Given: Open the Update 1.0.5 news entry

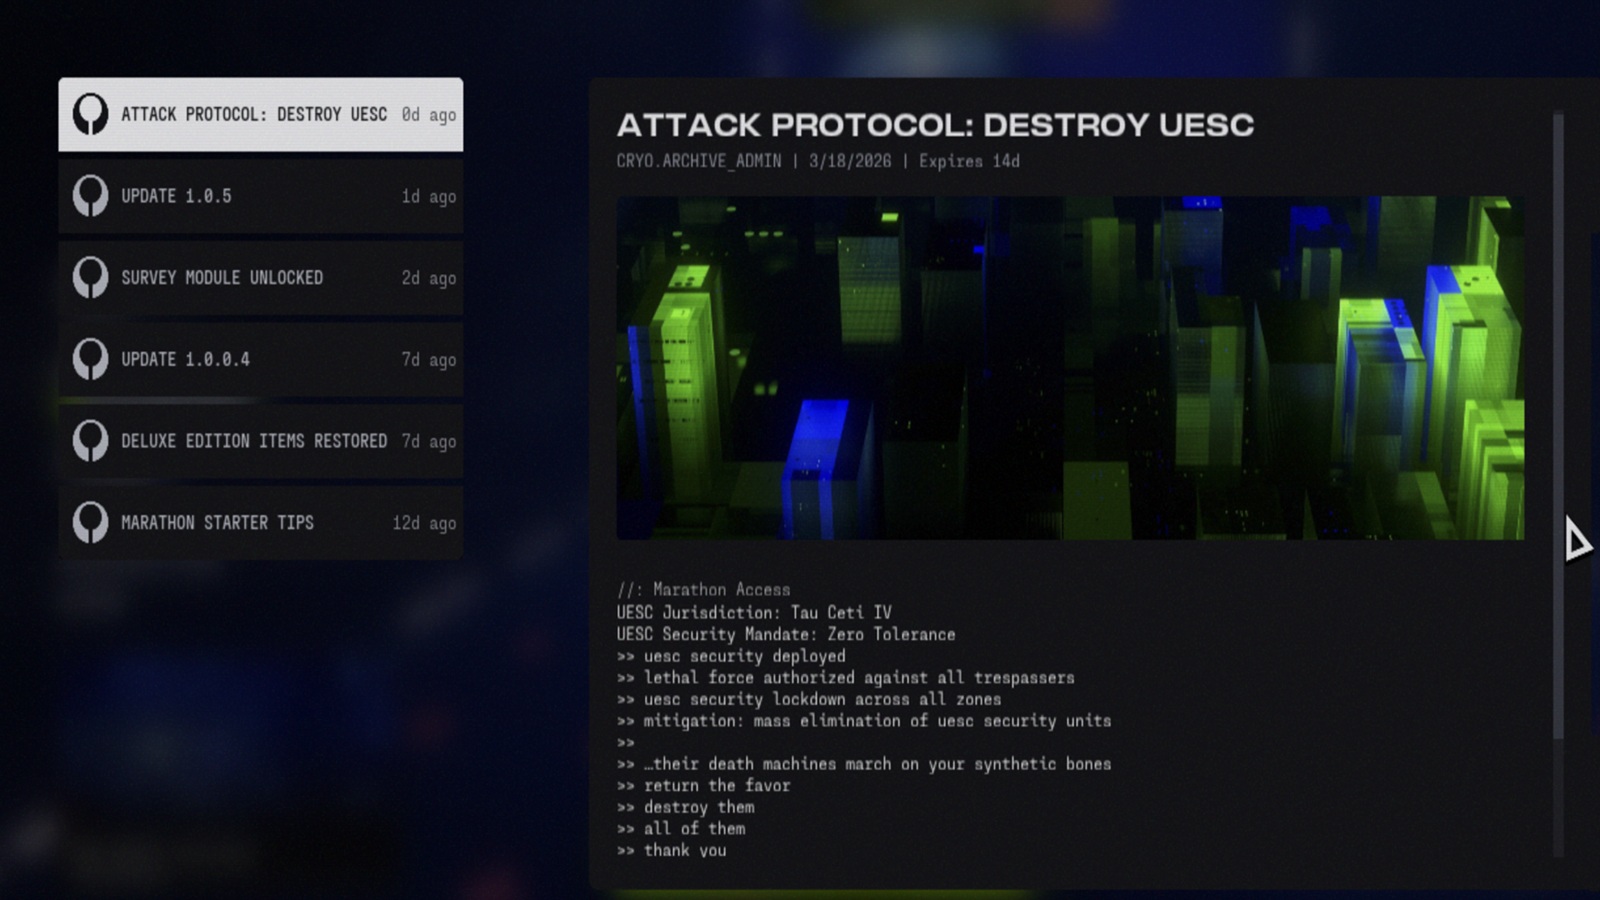Looking at the screenshot, I should (176, 197).
